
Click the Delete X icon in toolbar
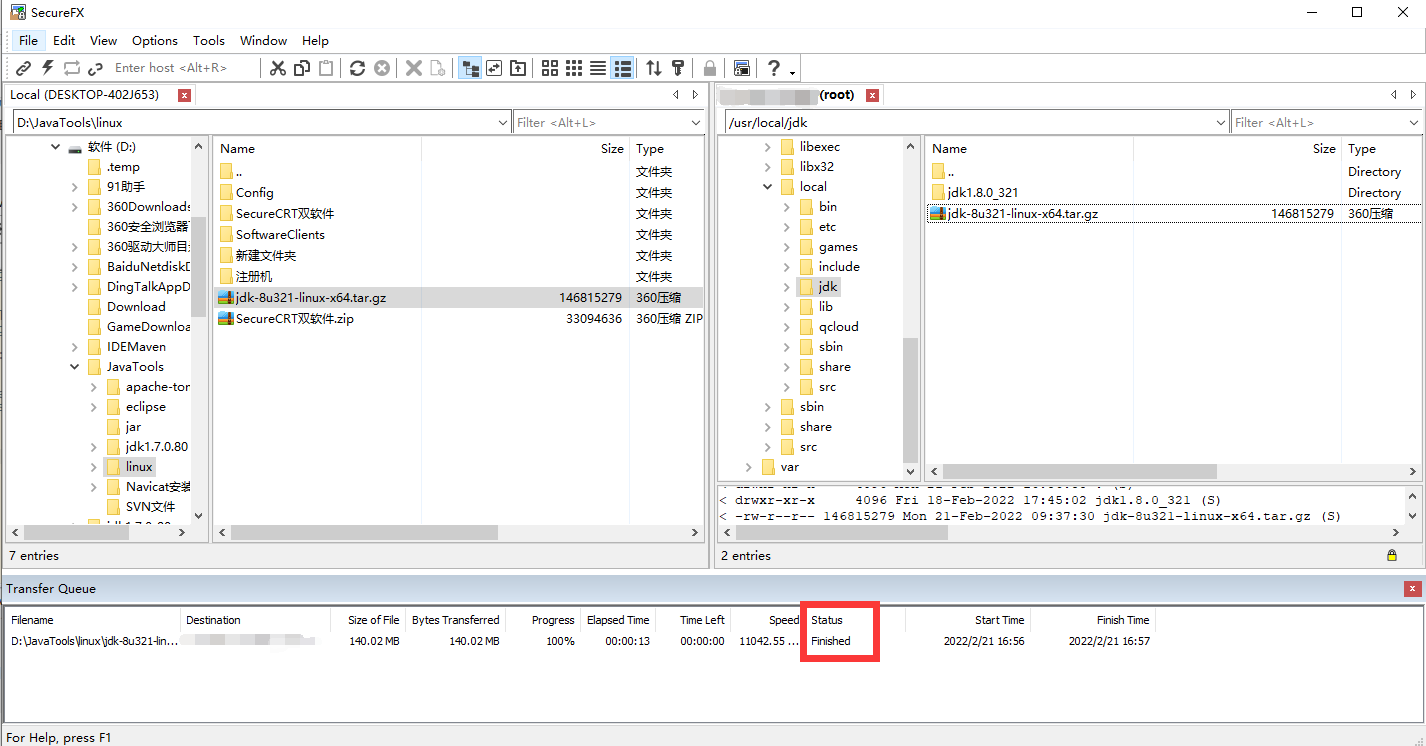pos(413,68)
